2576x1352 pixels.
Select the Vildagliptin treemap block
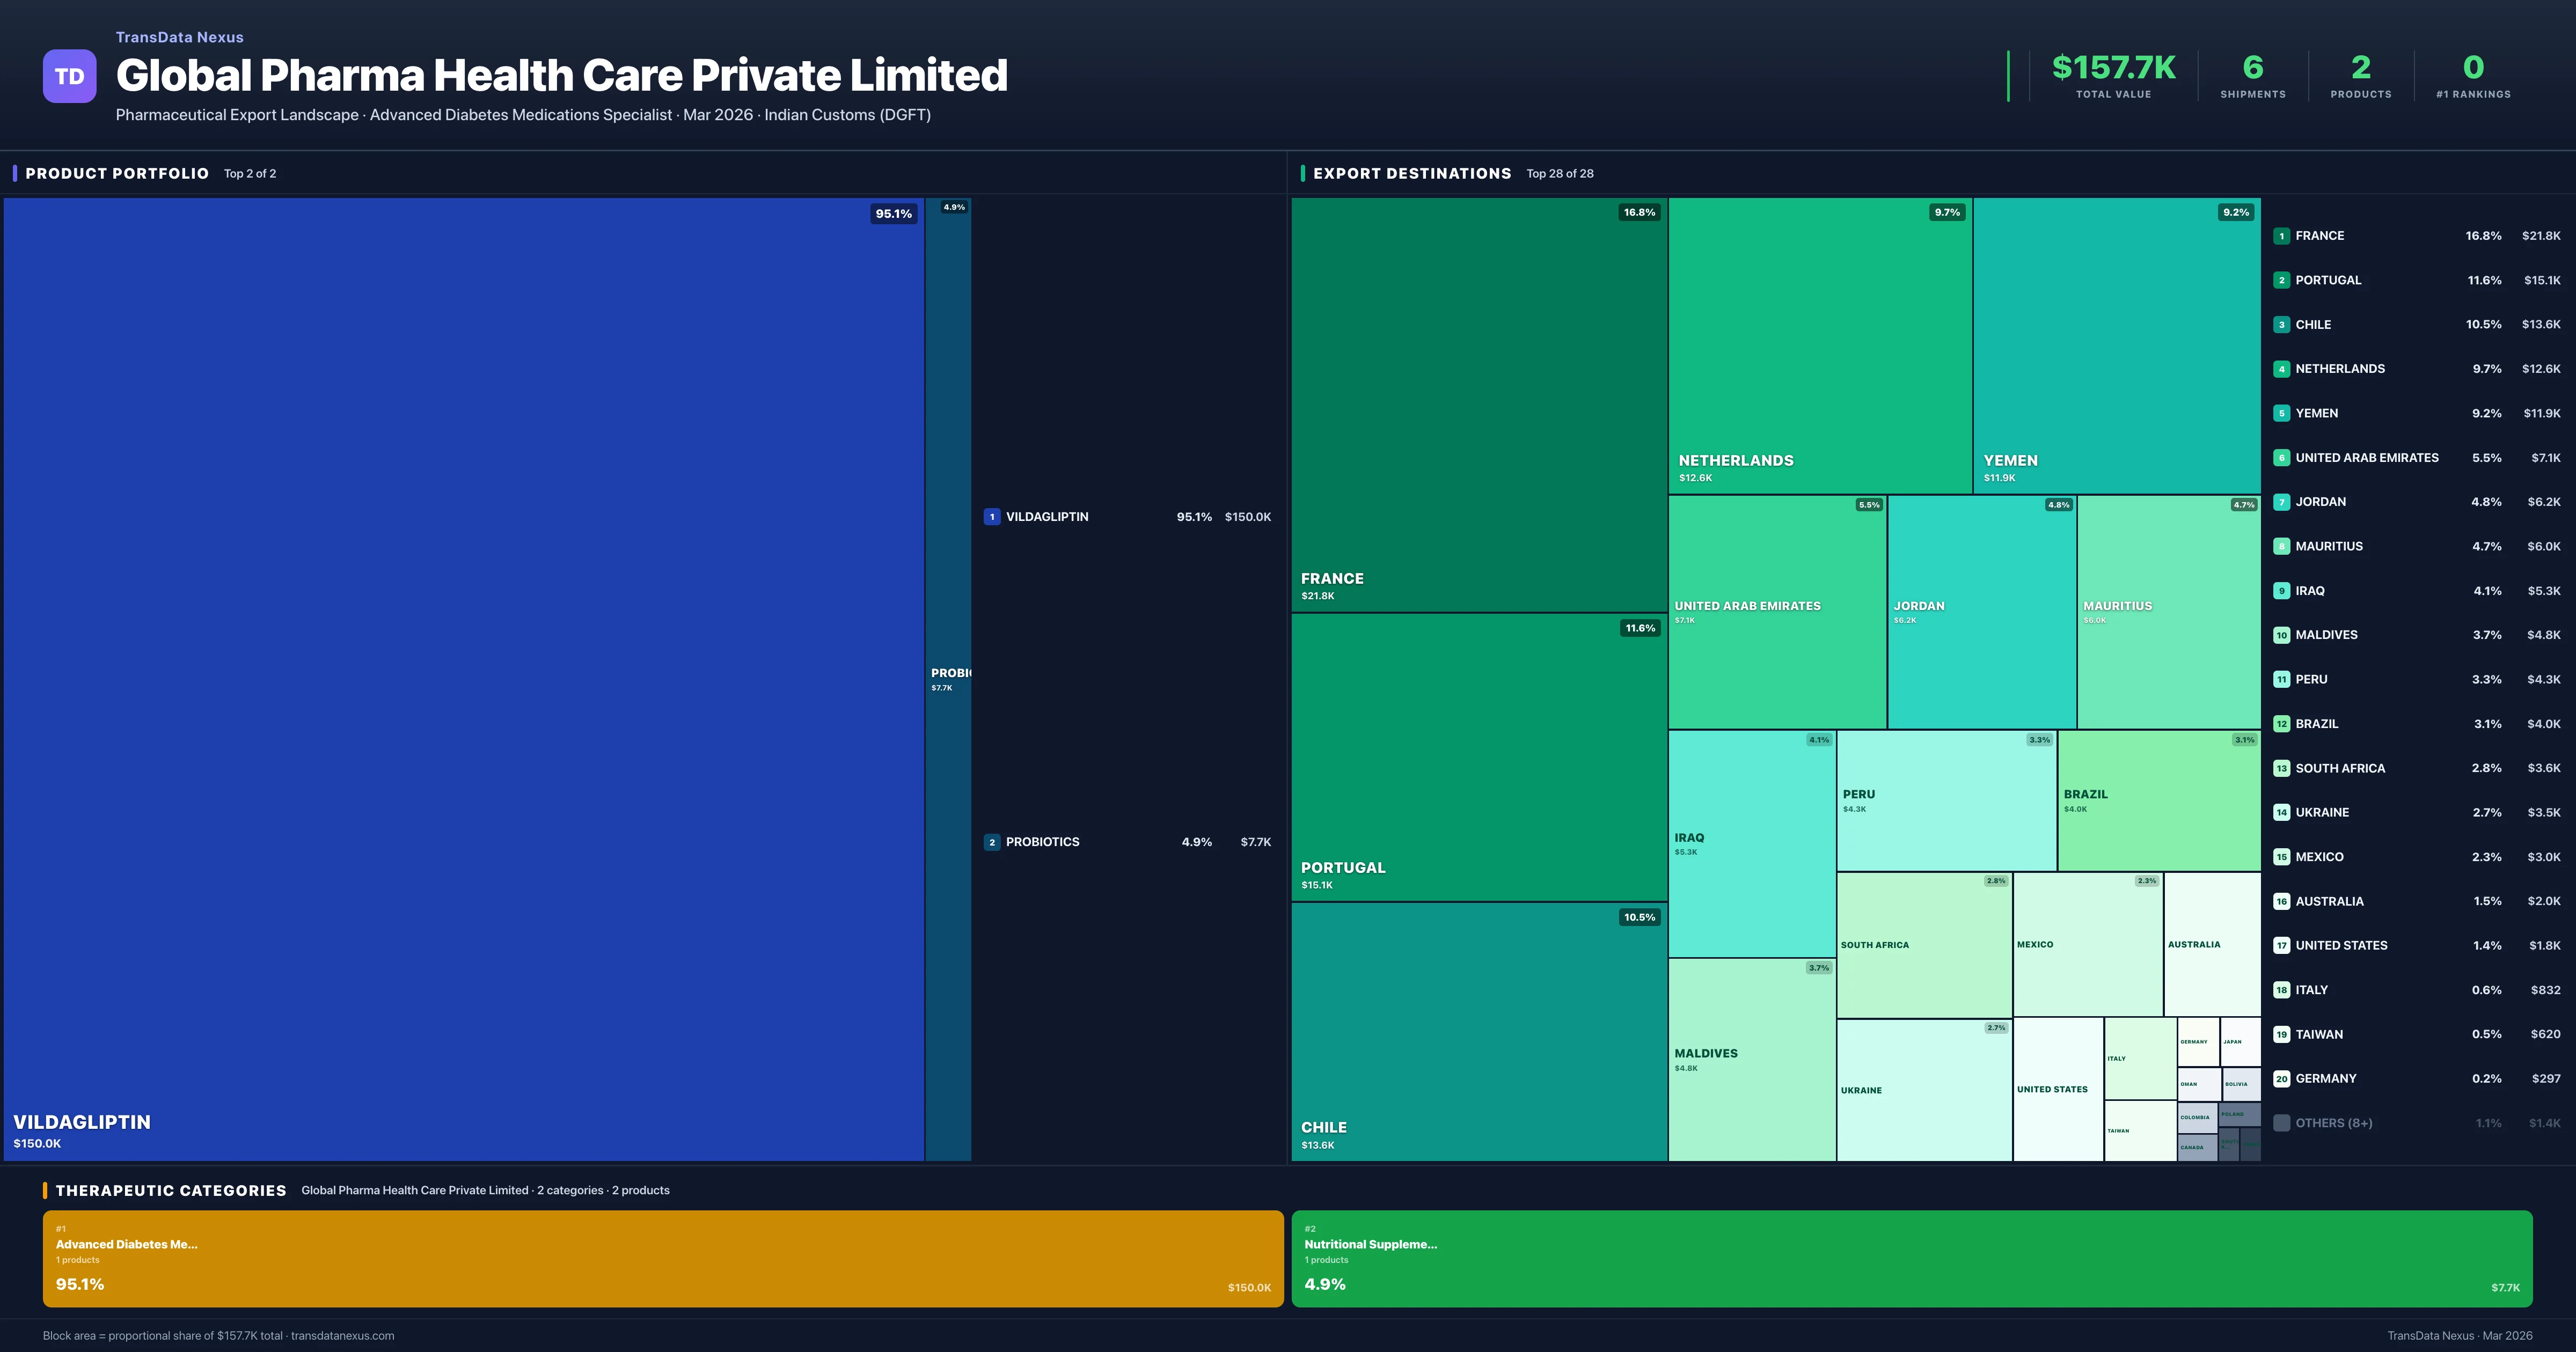pos(463,678)
